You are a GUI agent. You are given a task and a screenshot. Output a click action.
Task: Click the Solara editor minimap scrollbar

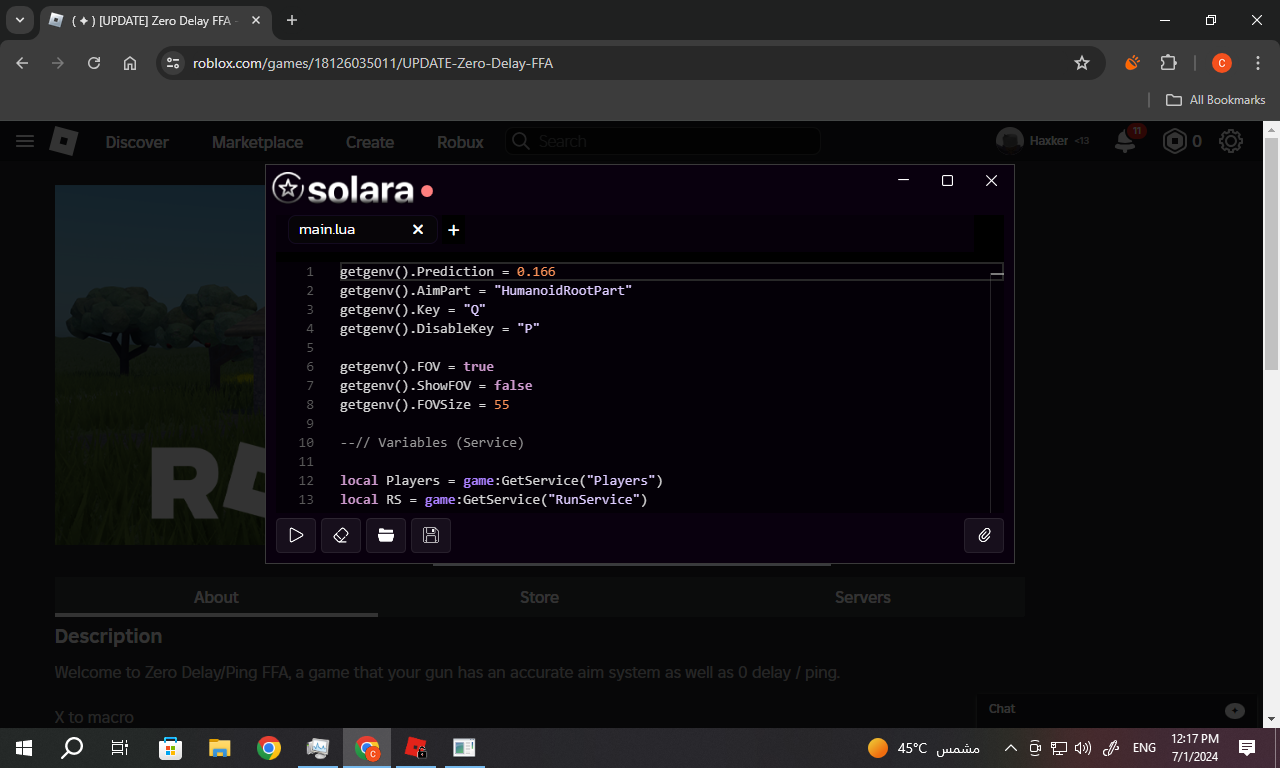coord(997,388)
